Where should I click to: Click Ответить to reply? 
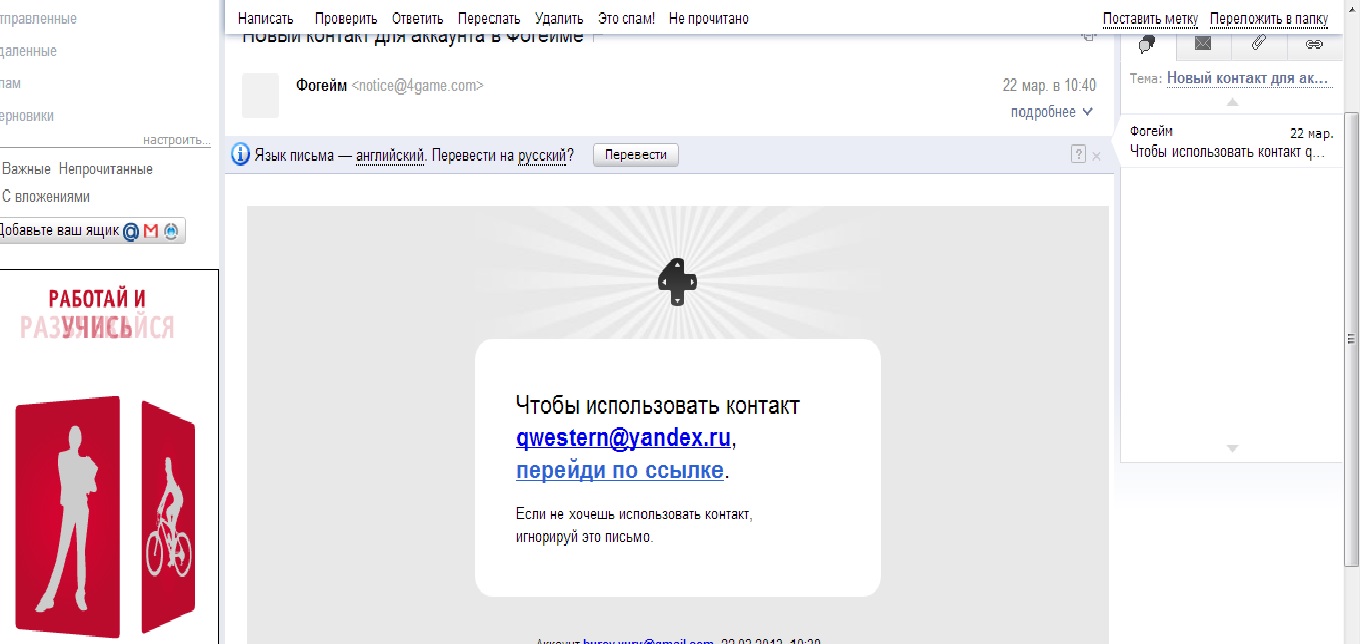(x=418, y=19)
